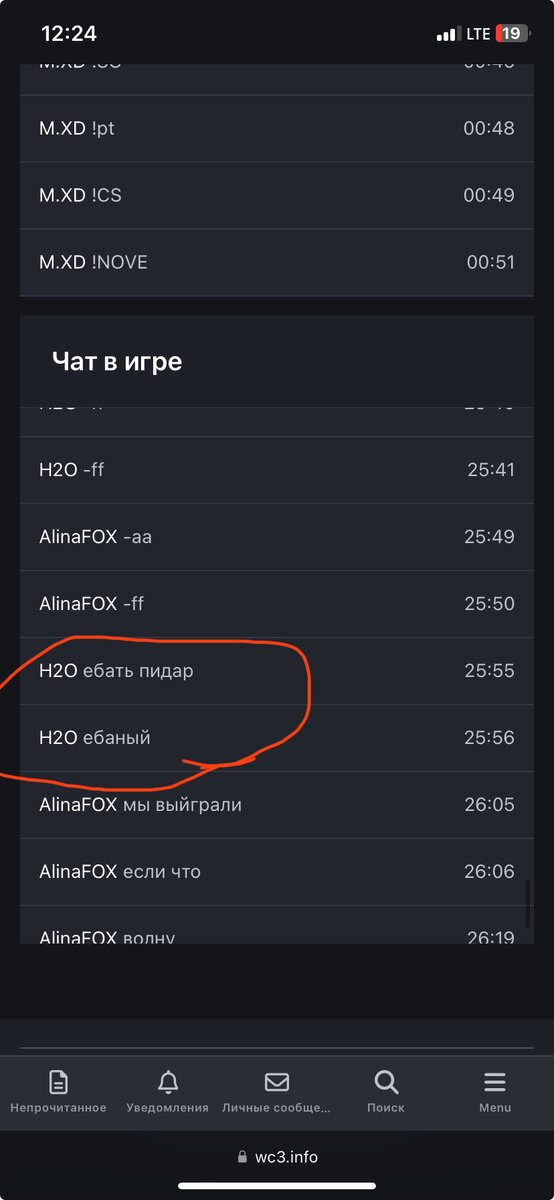Open the Личные сообщения envelope icon
The image size is (554, 1200).
(277, 1082)
